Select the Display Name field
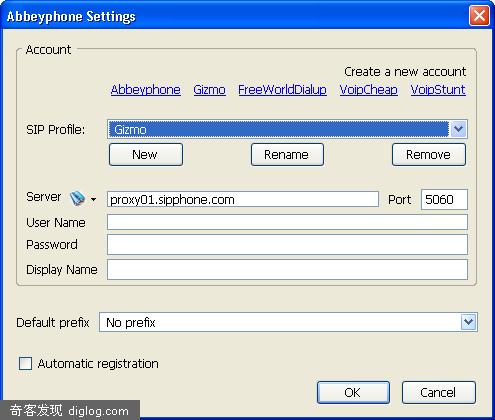Viewport: 495px width, 420px height. [287, 269]
